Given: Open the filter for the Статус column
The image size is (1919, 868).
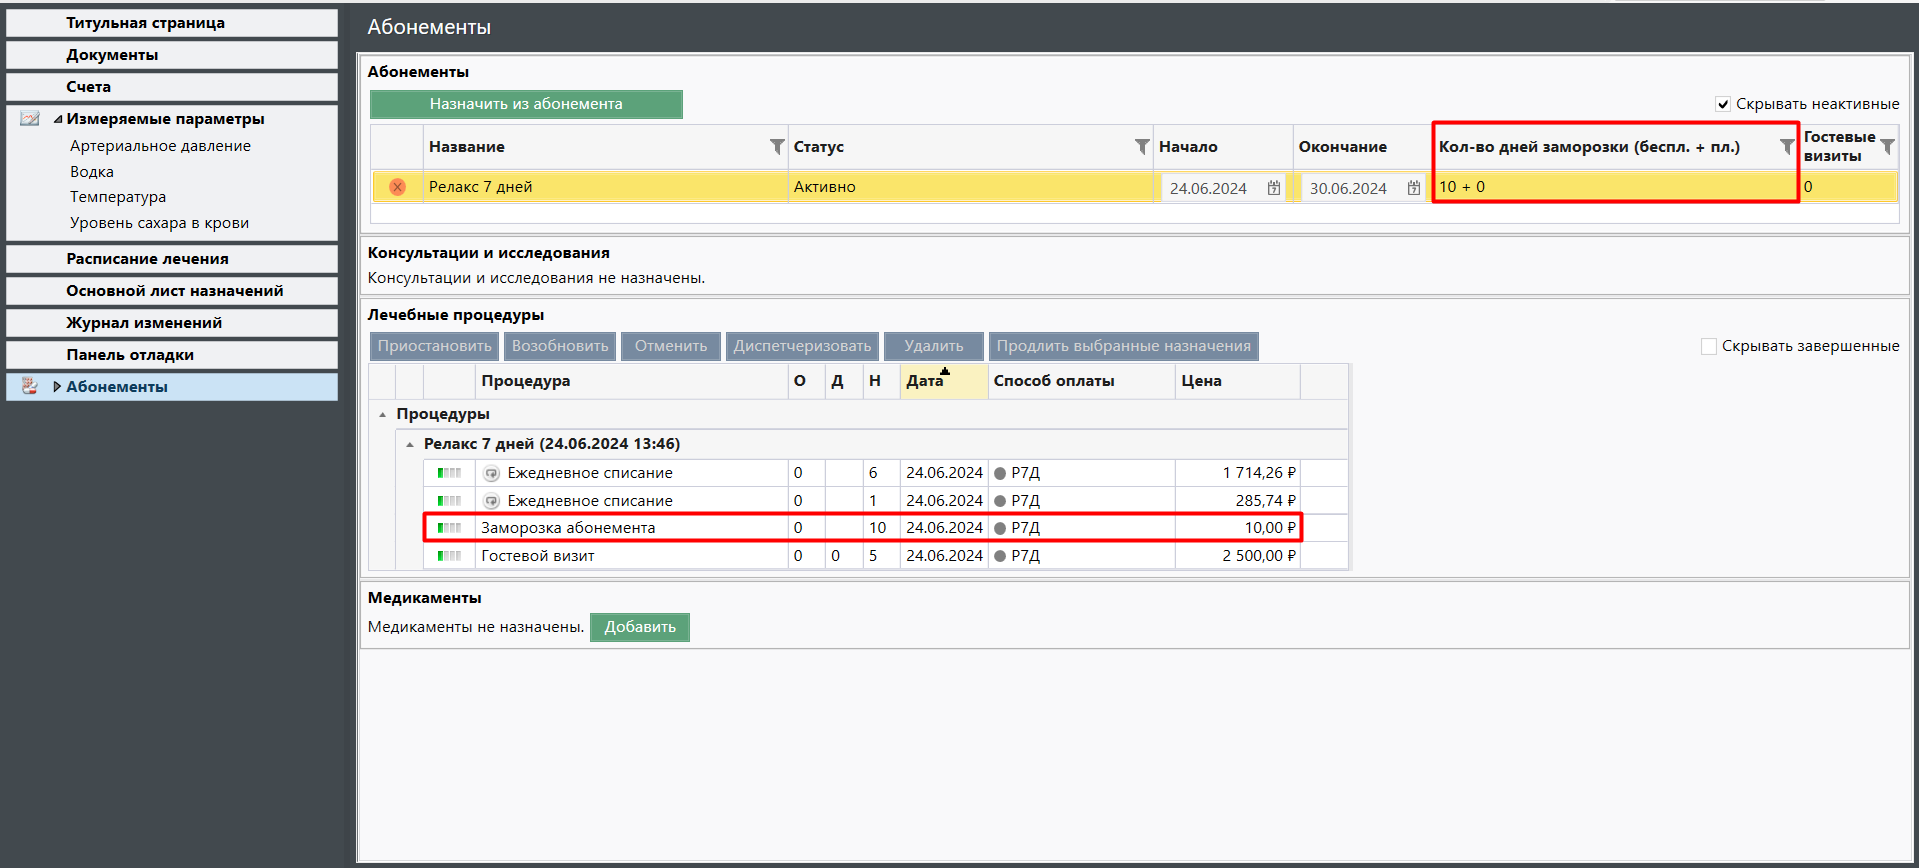Looking at the screenshot, I should pyautogui.click(x=1141, y=147).
